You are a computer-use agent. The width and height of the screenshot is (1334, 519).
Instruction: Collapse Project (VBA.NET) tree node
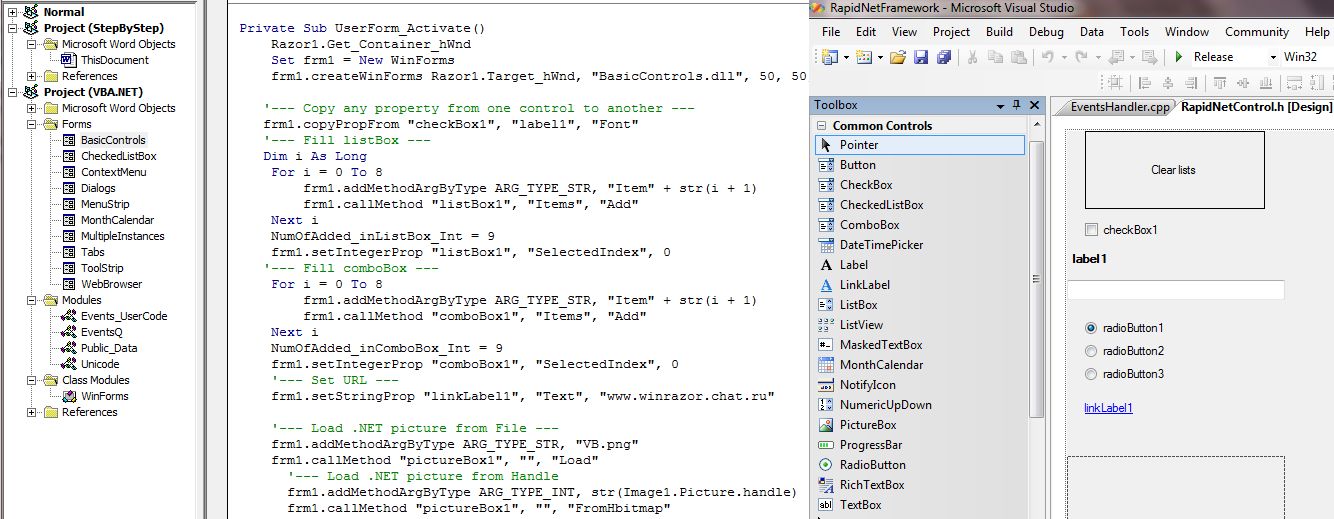[x=13, y=92]
